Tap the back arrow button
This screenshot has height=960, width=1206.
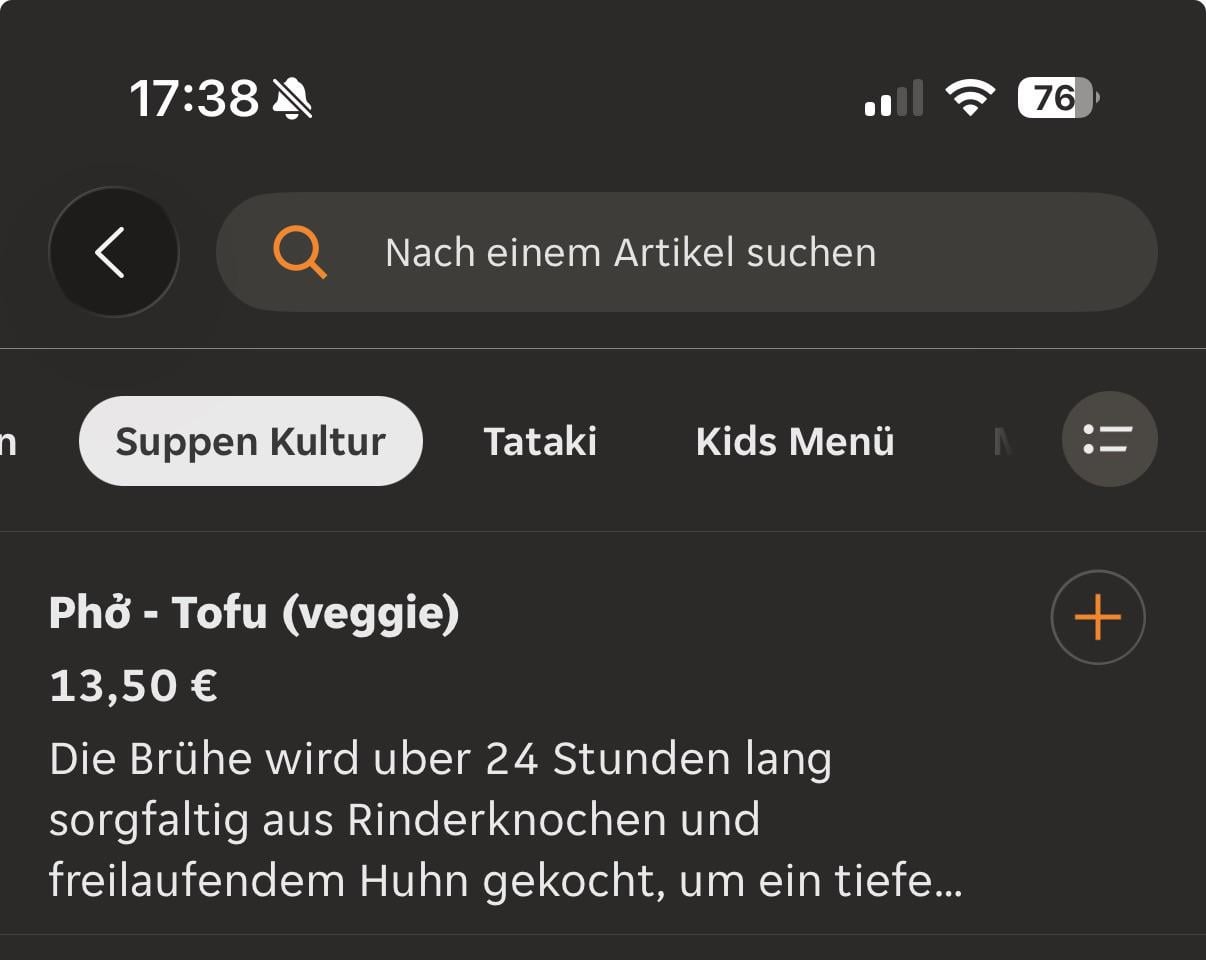tap(113, 252)
